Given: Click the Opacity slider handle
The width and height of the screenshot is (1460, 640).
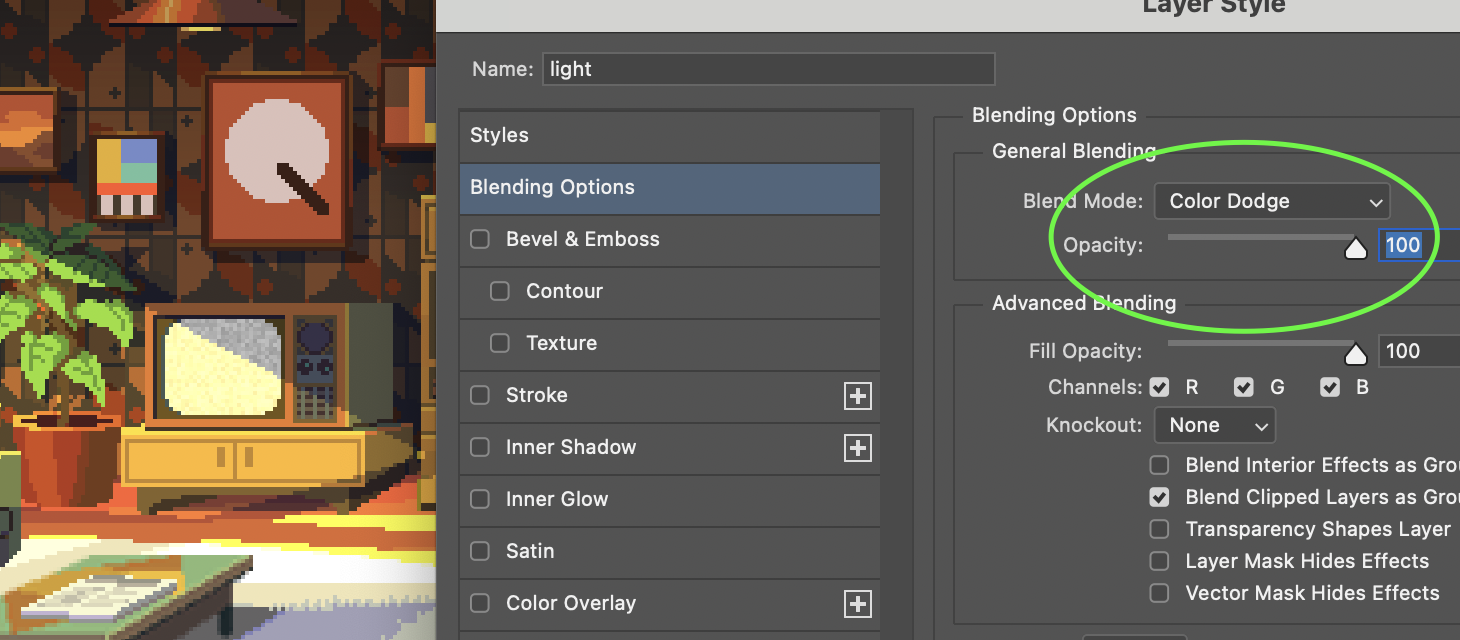Looking at the screenshot, I should pyautogui.click(x=1355, y=248).
